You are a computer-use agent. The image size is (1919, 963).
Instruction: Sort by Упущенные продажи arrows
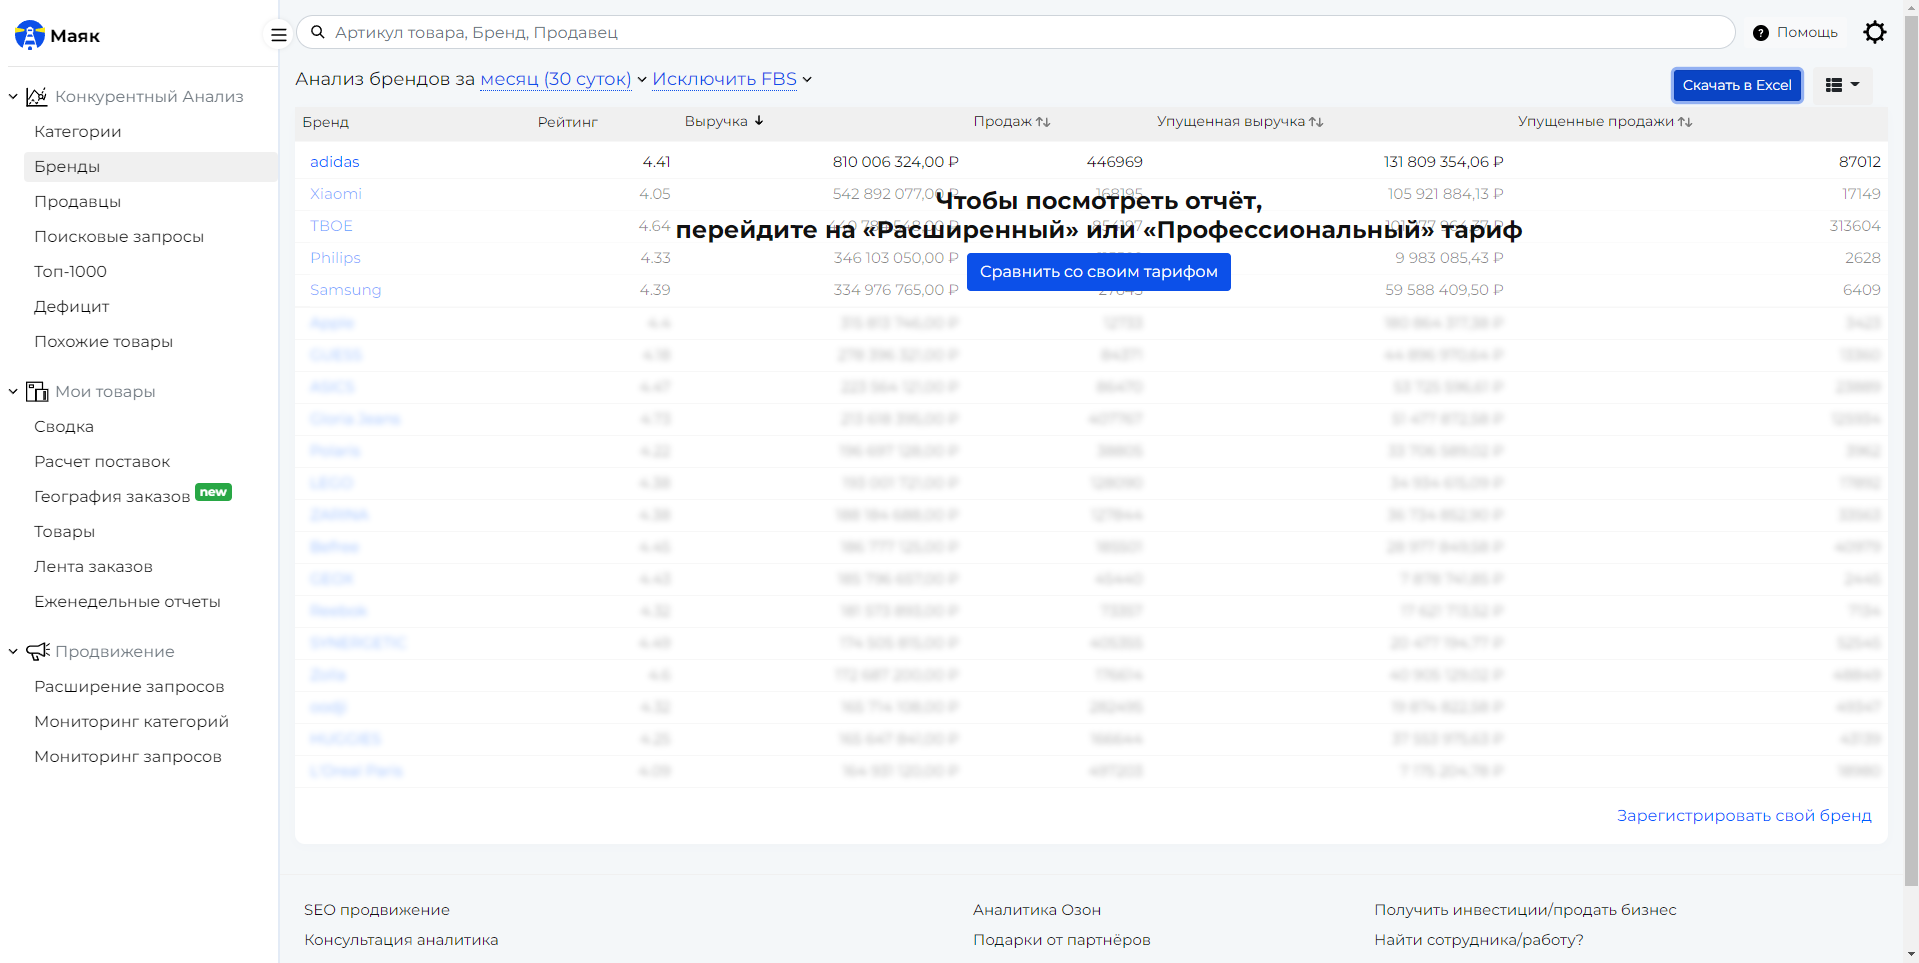tap(1685, 122)
